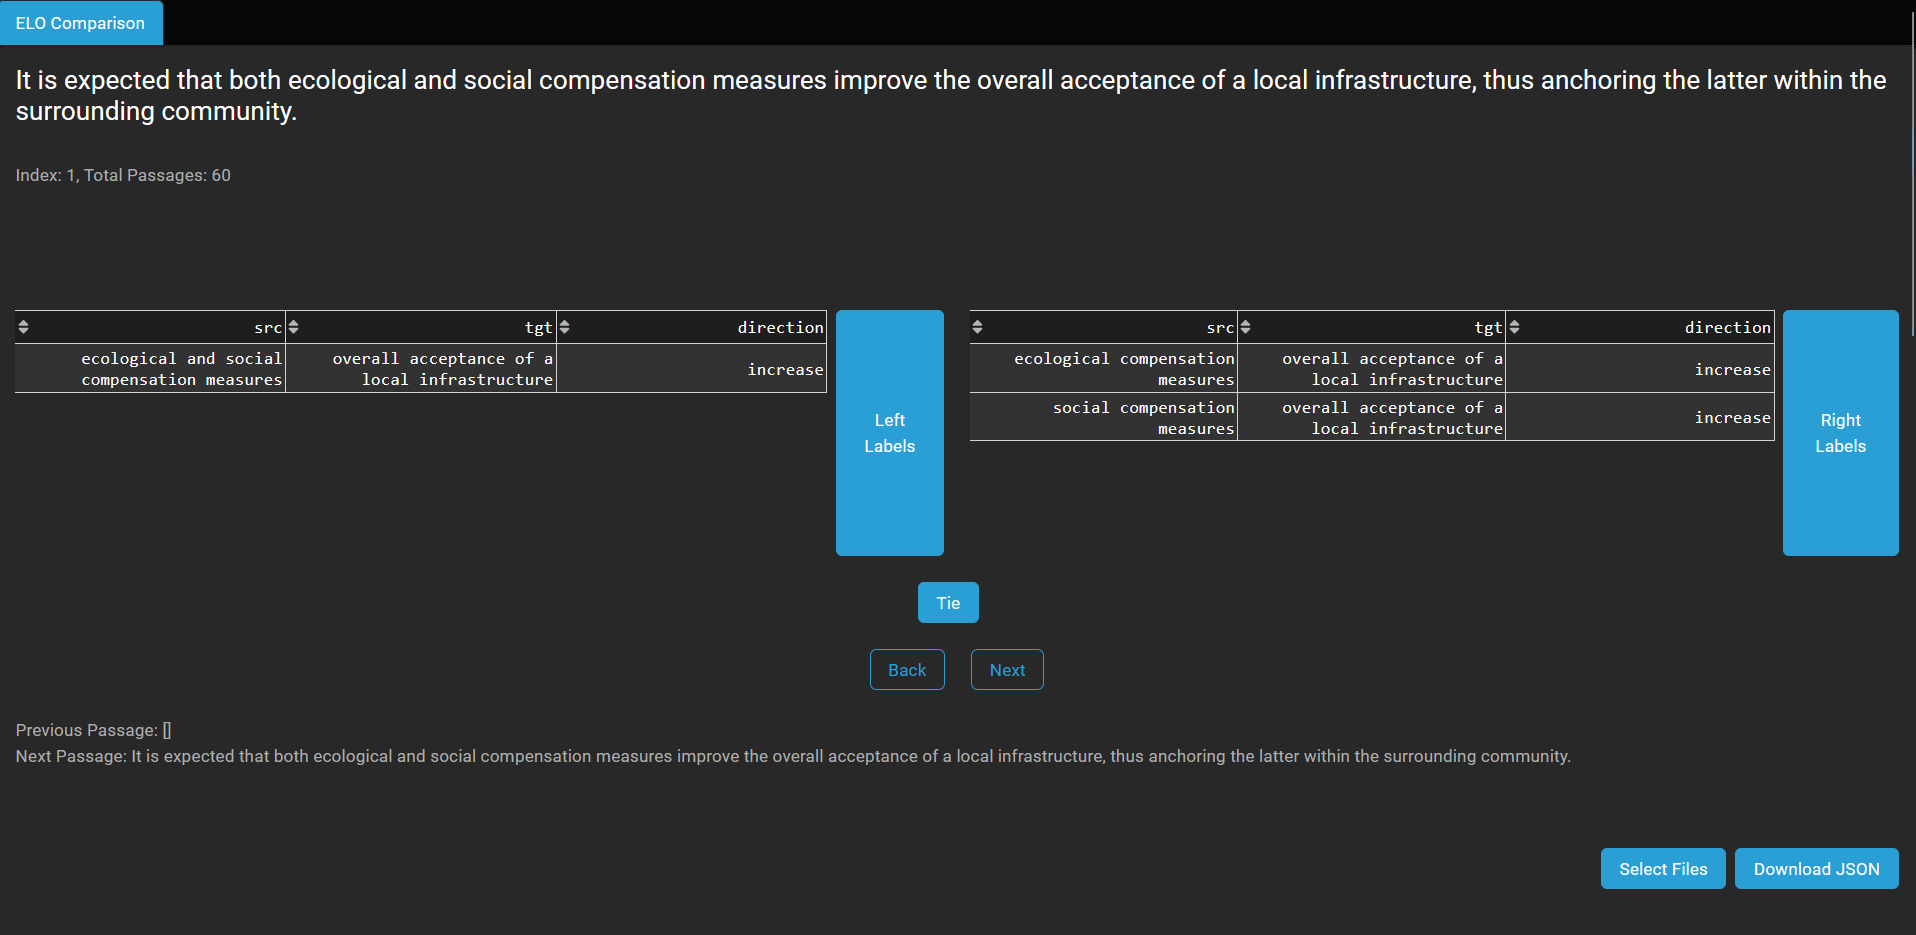Click left table 'overall acceptance of a local infrastructure' cell

(421, 369)
